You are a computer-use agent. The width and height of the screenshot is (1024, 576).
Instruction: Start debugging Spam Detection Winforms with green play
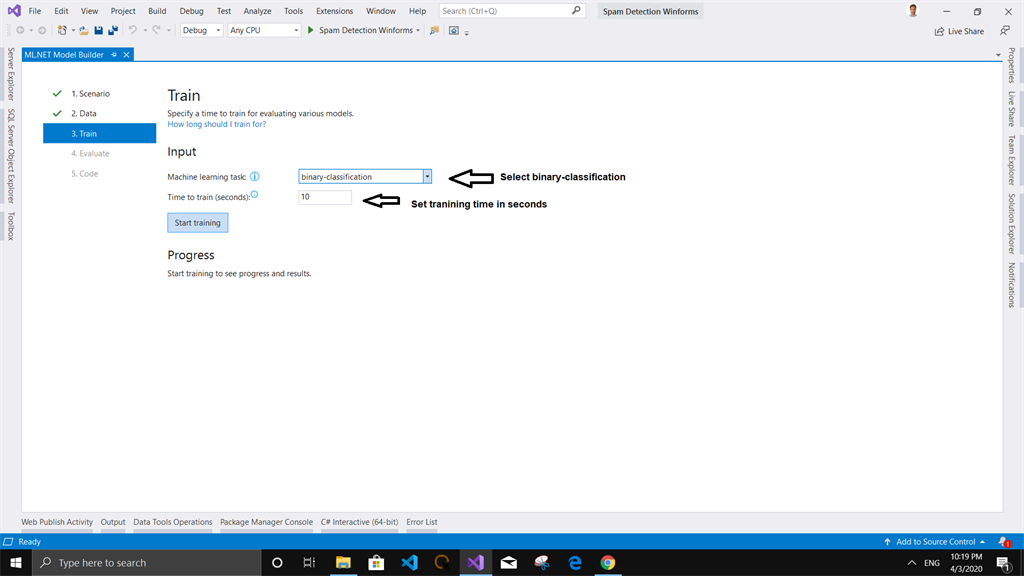point(310,31)
